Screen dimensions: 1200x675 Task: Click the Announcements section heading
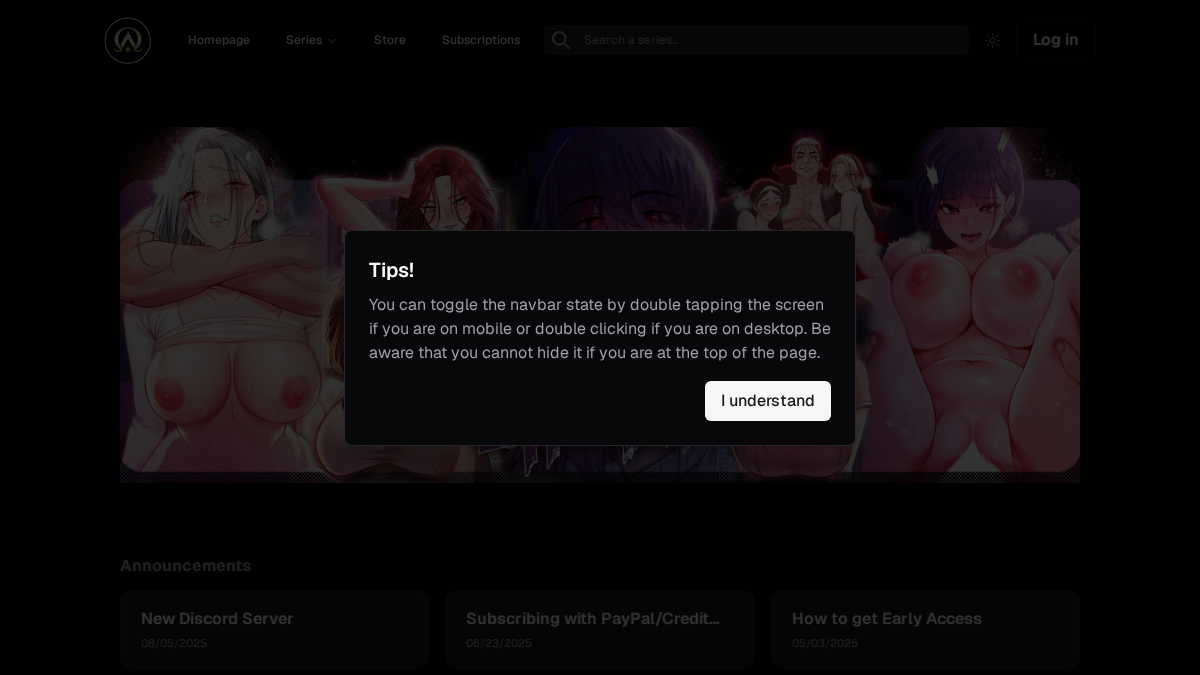tap(185, 566)
